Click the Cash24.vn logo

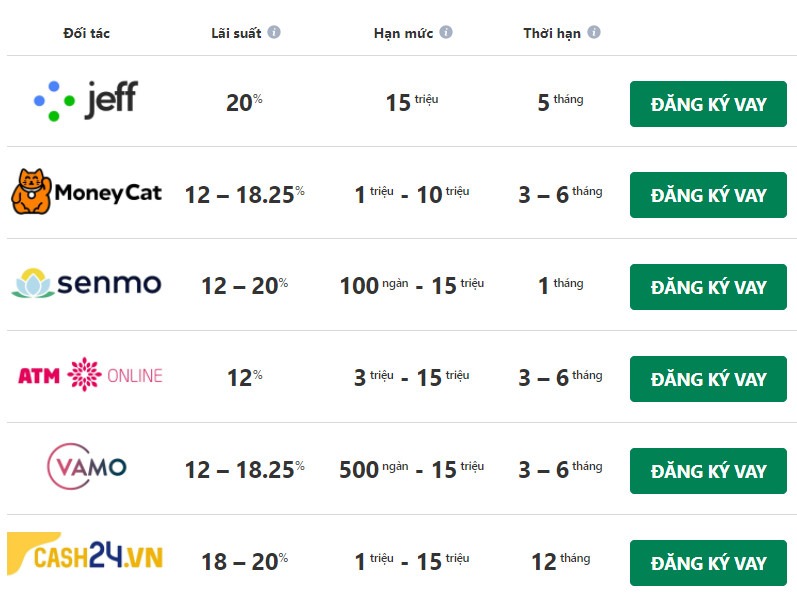pos(86,557)
